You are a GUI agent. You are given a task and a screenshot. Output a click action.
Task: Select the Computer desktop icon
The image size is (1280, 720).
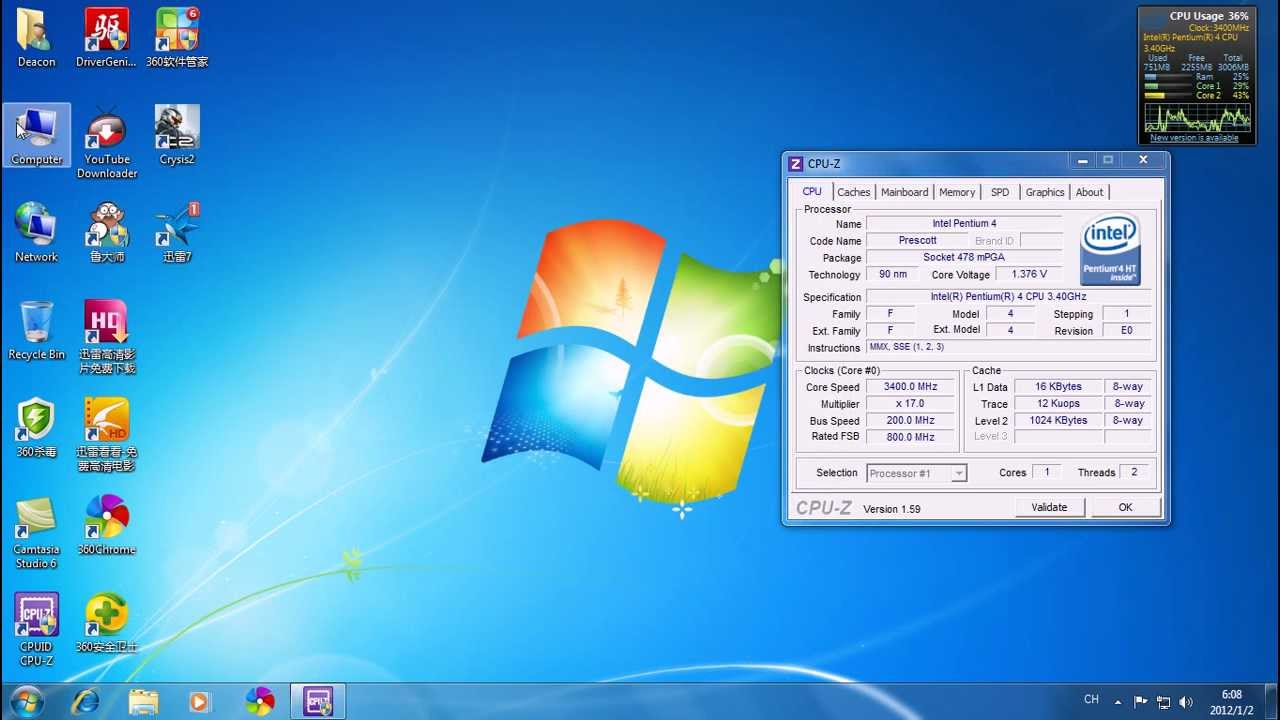[36, 135]
